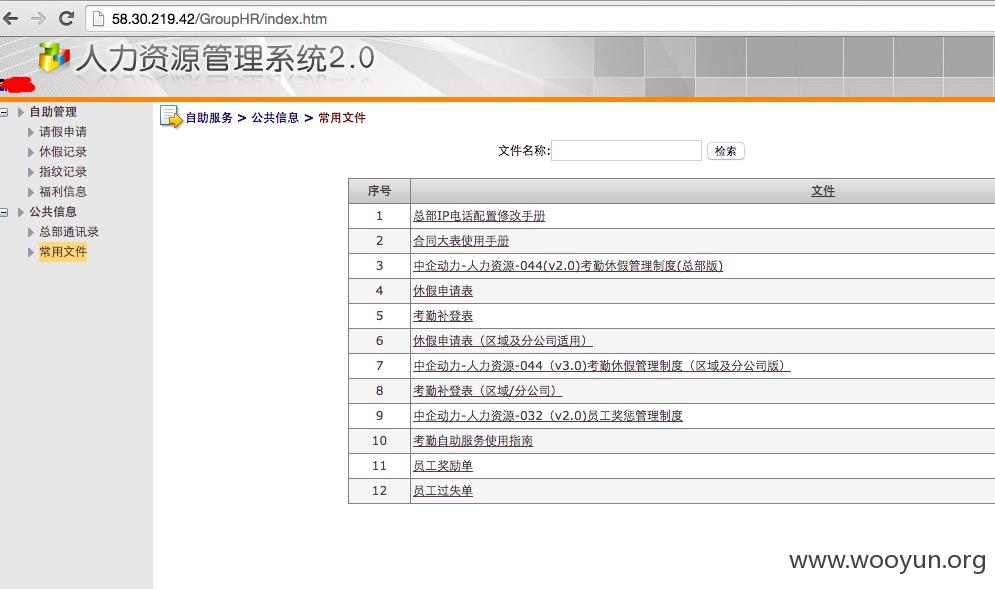Open 考勤休假管理制度(总部版) file link
995x589 pixels.
tap(568, 266)
